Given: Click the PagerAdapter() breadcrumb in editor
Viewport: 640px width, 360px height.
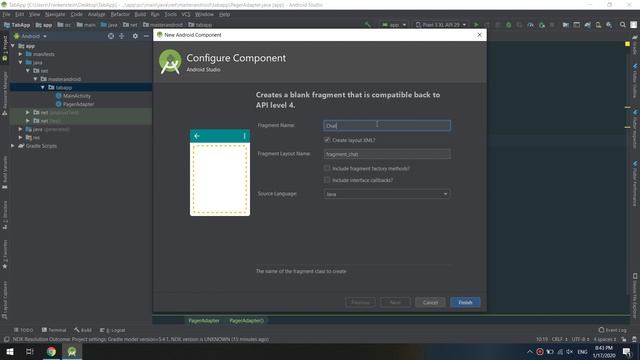Looking at the screenshot, I should 246,321.
